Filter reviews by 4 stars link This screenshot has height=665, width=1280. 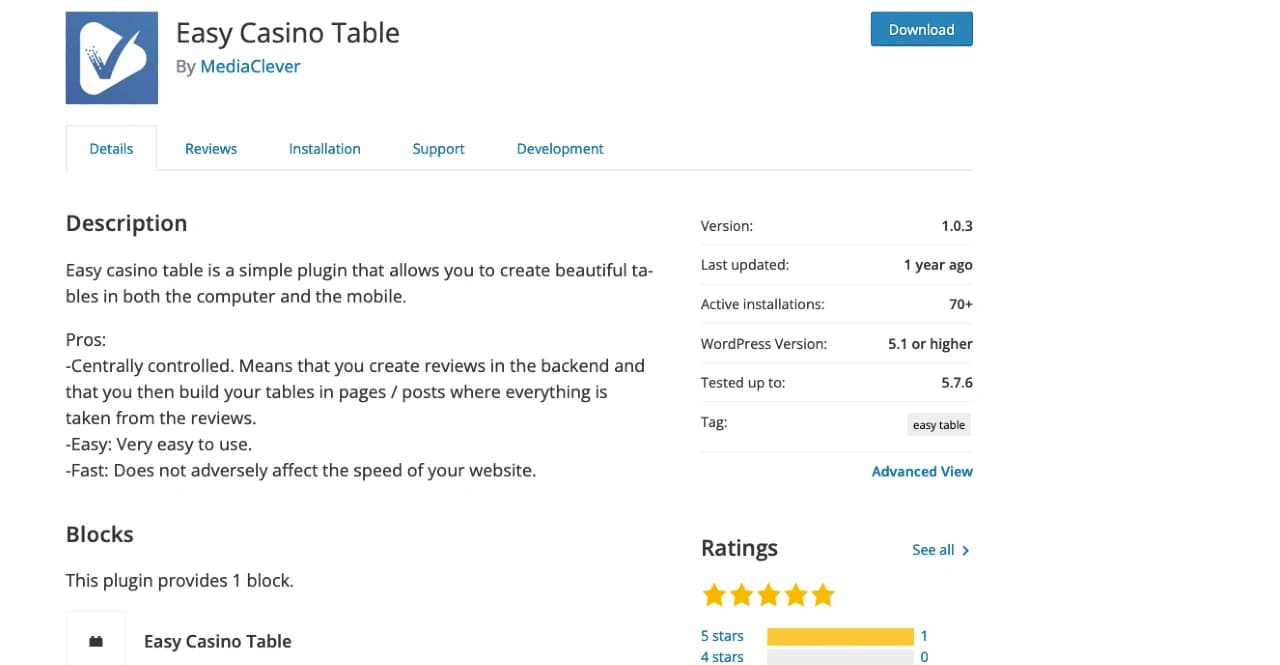click(x=722, y=657)
